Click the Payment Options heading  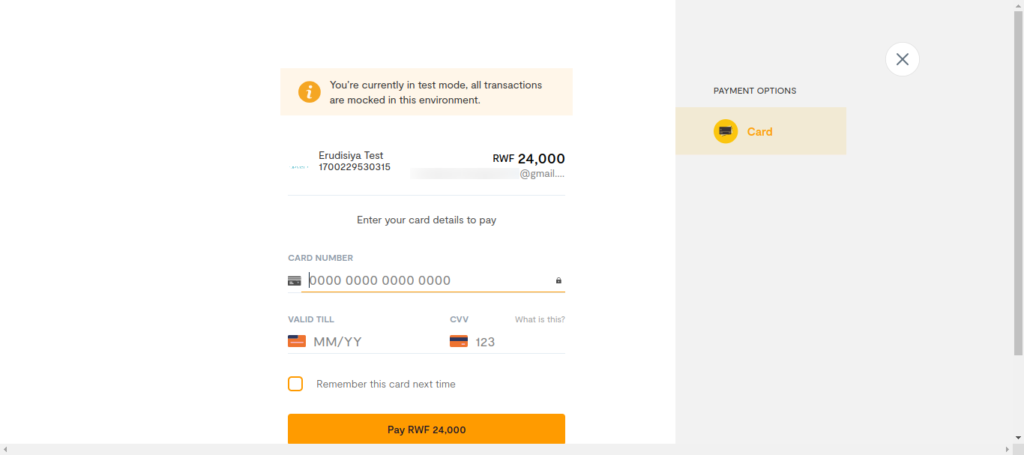(x=754, y=91)
